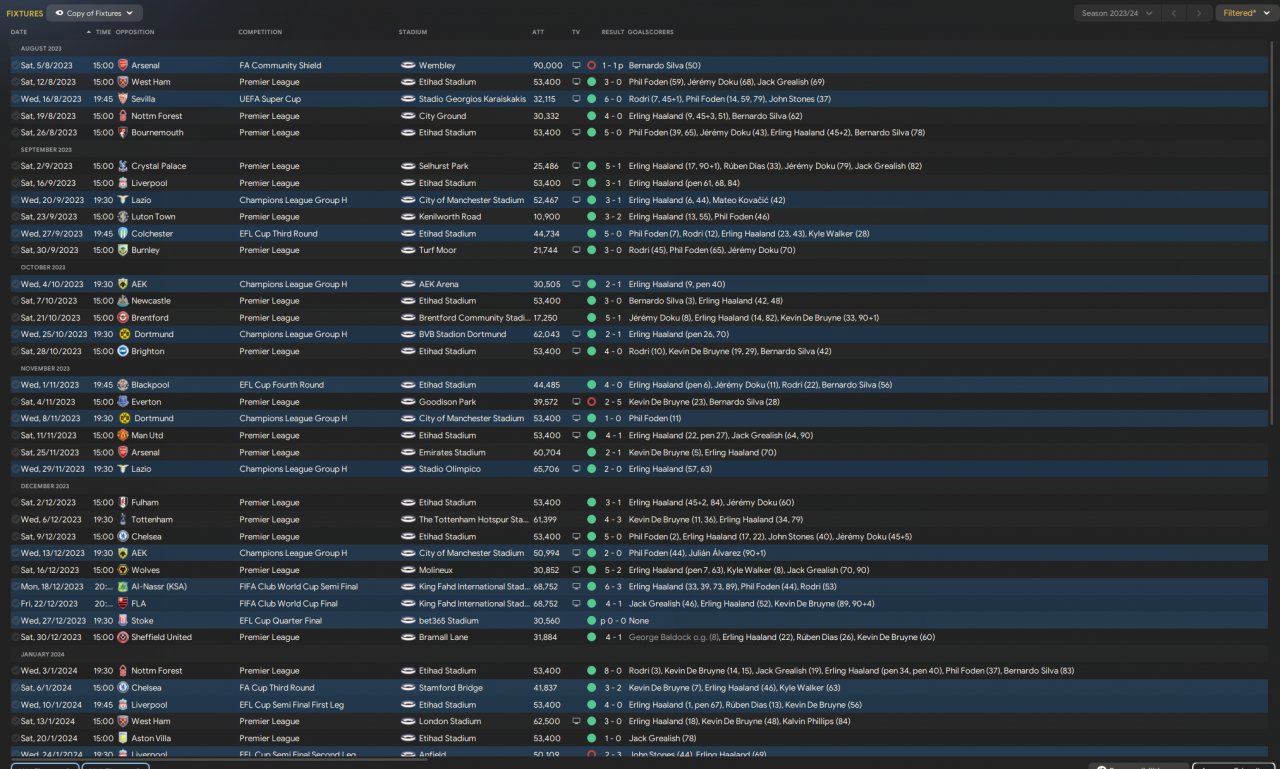Click the Colchester club badge

122,234
